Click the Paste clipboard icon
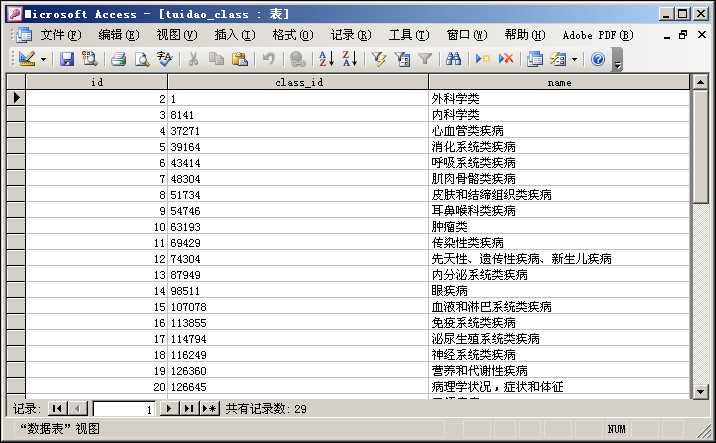716x443 pixels. 240,59
